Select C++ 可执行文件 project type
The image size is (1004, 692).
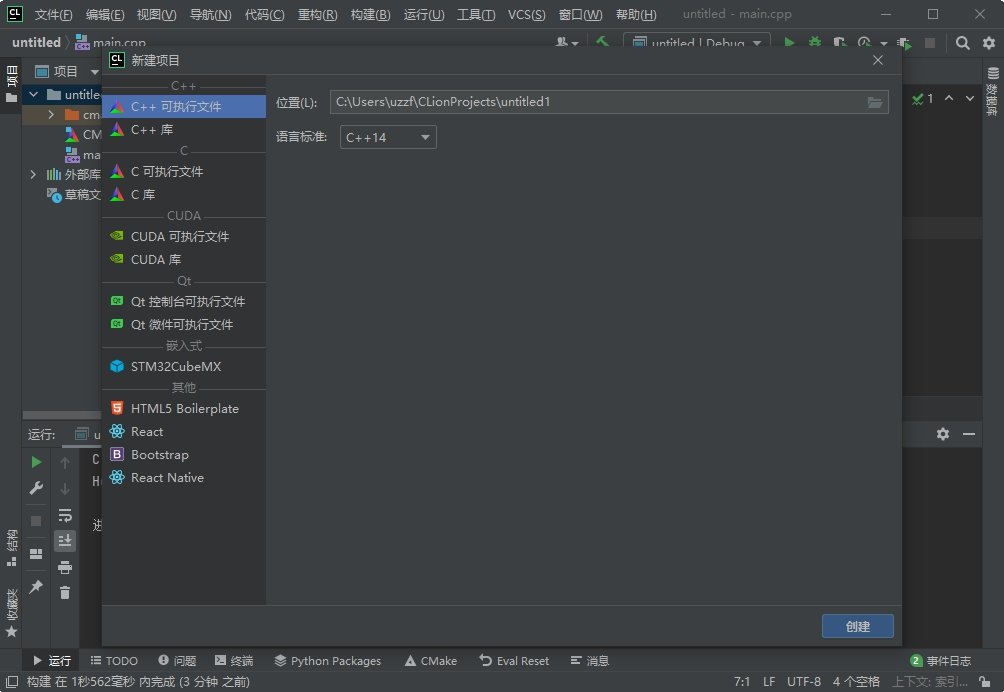point(184,106)
